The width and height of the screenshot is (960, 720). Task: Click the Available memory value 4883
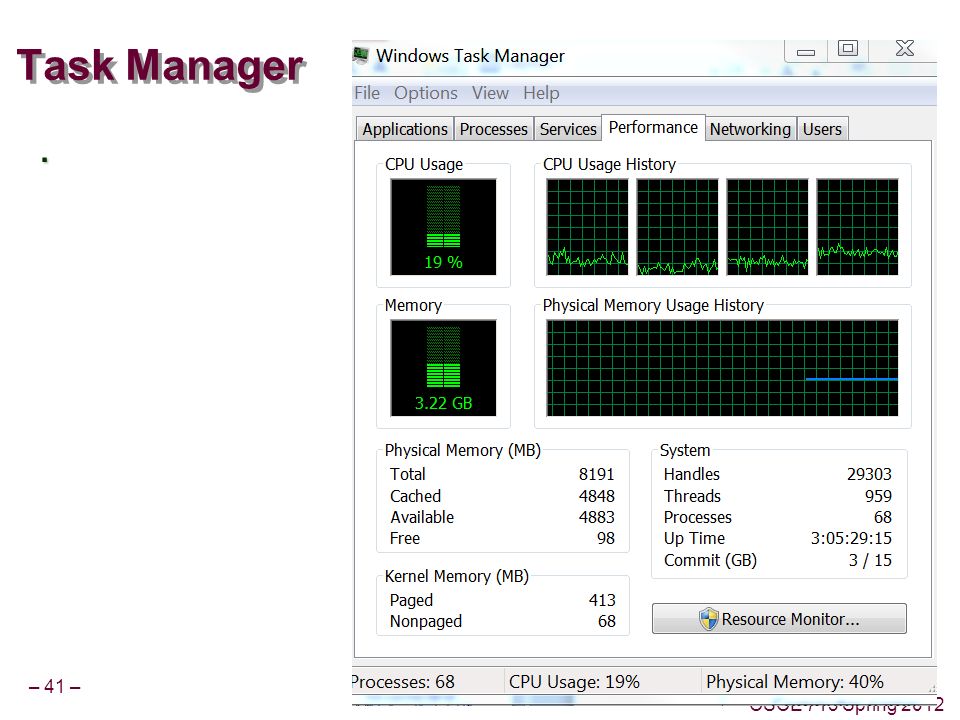[x=596, y=517]
